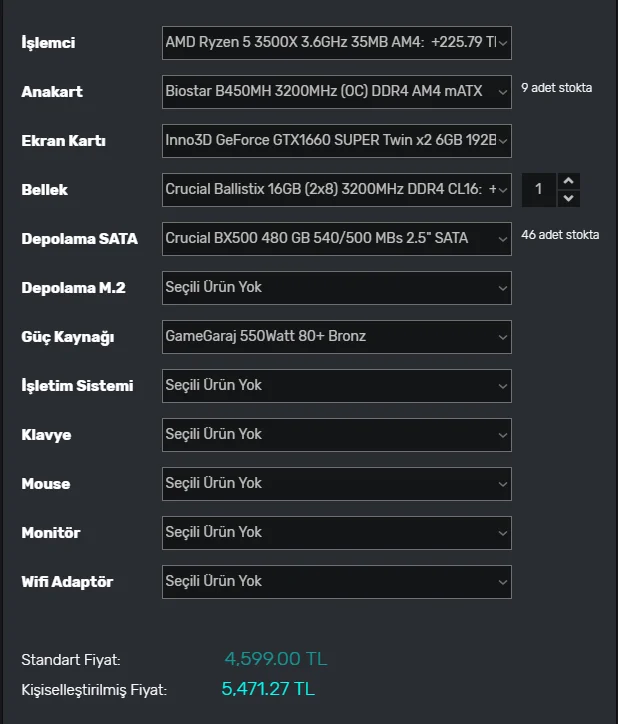
Task: Open the Monitör dropdown
Action: coord(336,532)
